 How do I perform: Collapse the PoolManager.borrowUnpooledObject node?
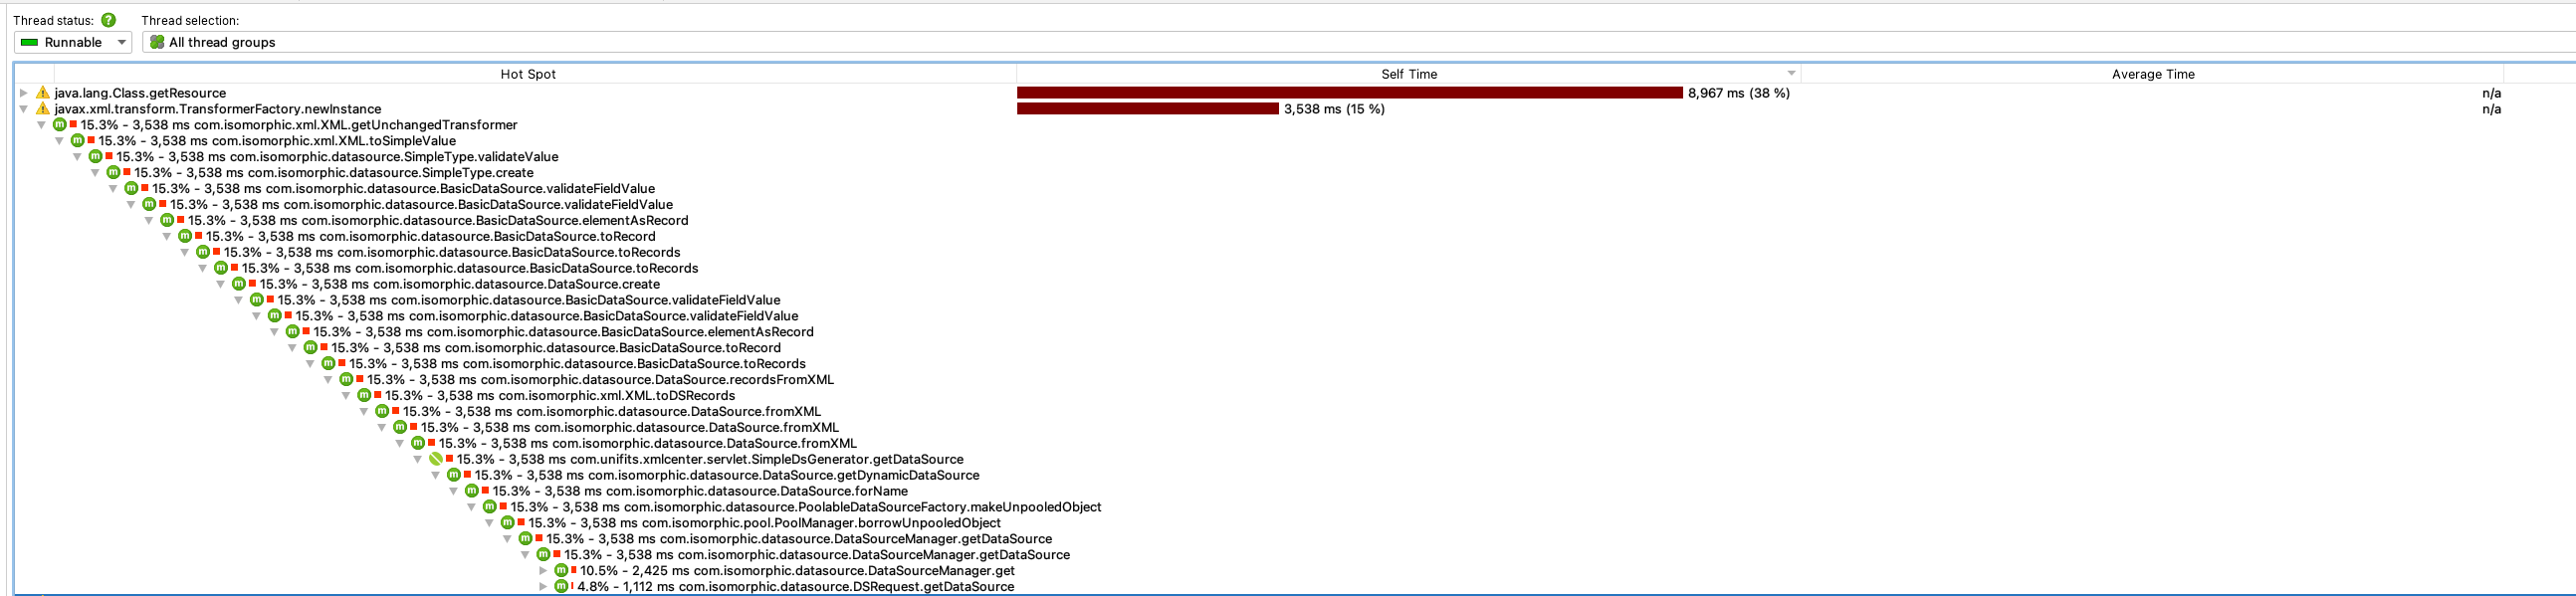click(x=491, y=523)
